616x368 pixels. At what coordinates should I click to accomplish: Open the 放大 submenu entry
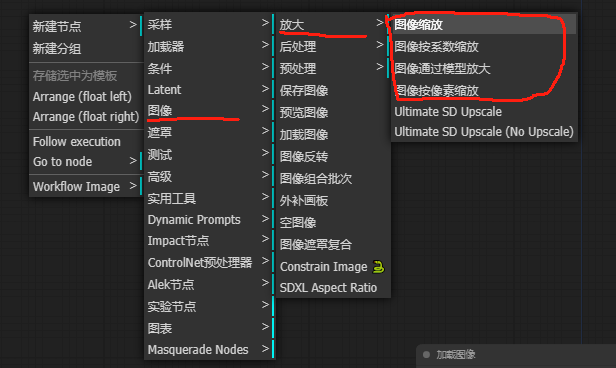click(x=332, y=25)
